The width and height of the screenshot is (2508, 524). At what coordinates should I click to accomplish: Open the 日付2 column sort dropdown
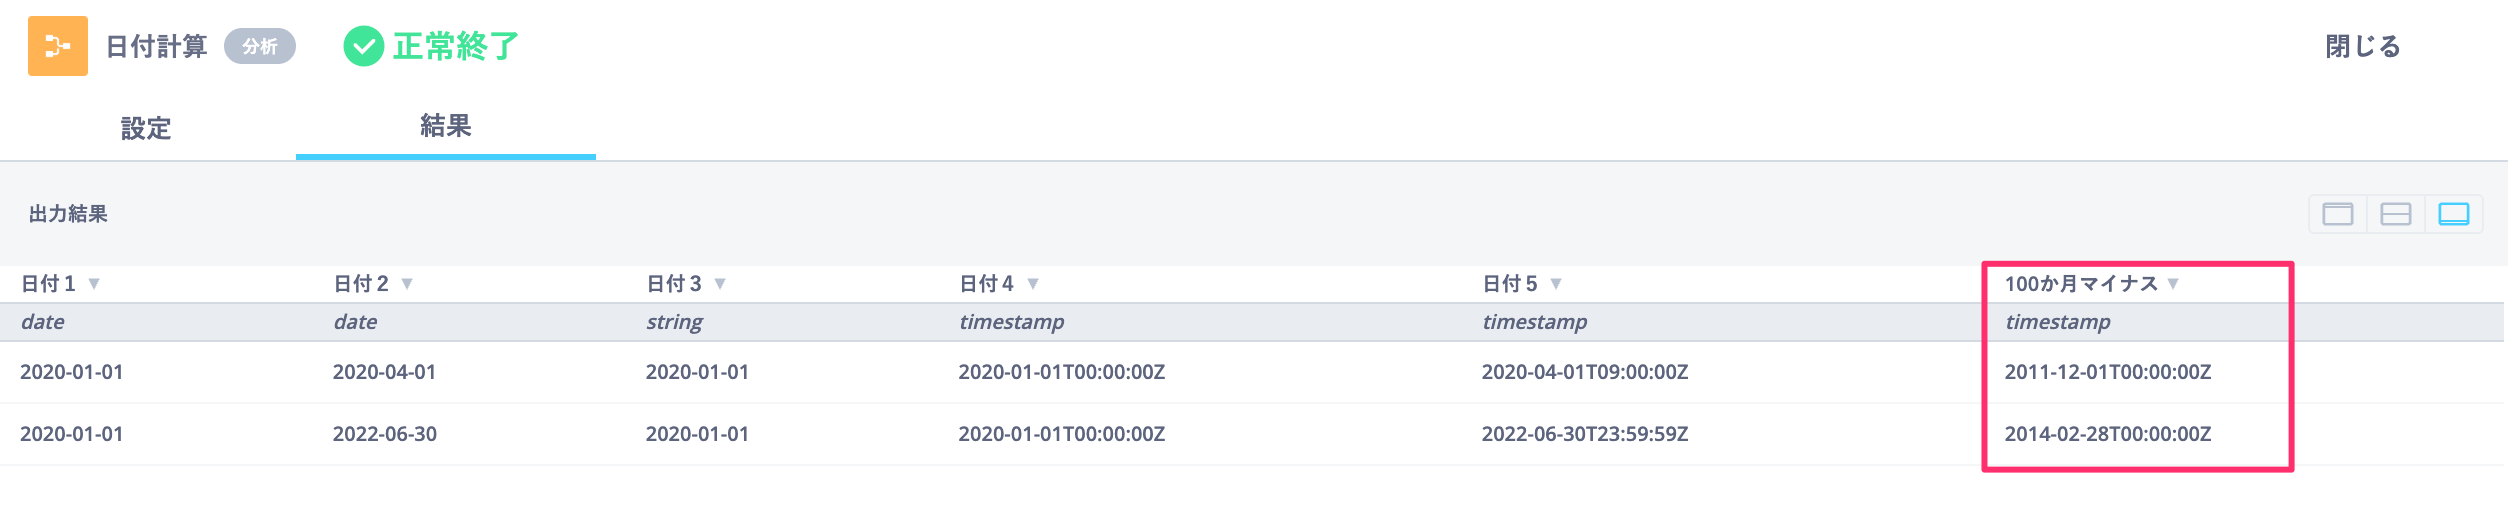pos(407,284)
